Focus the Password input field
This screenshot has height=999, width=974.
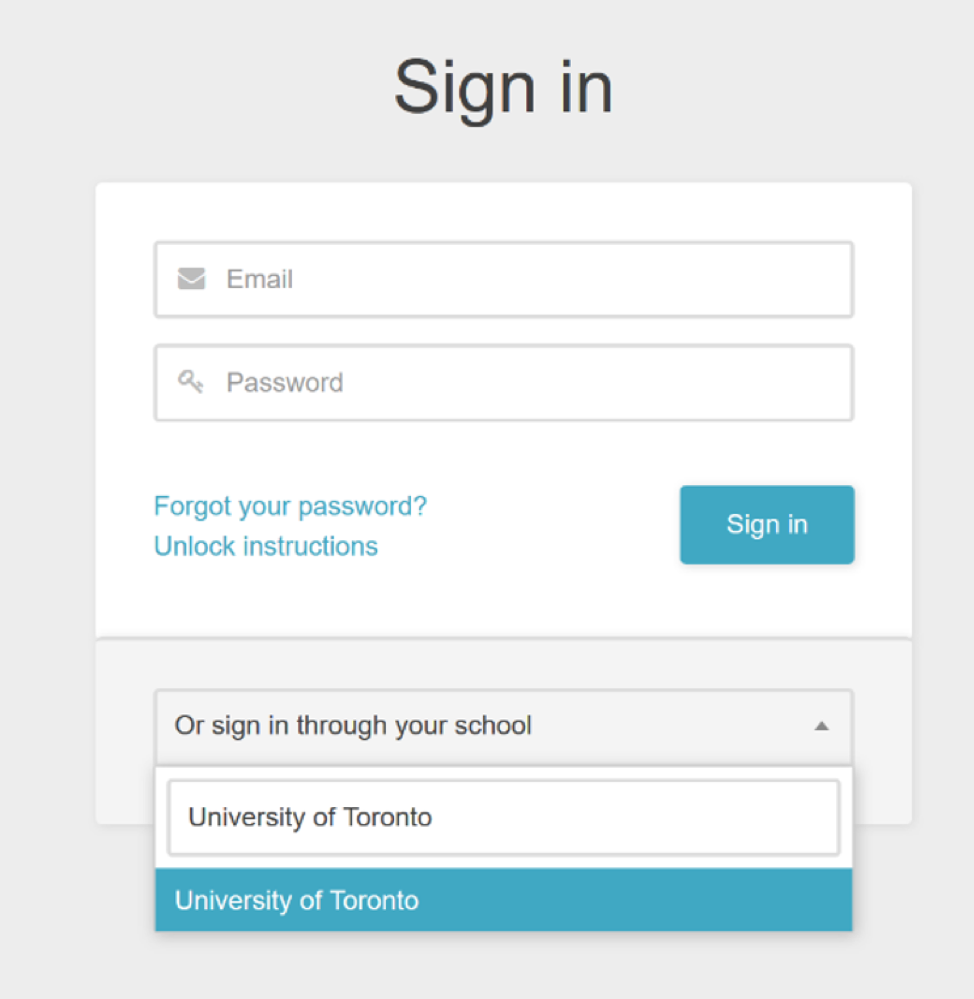click(504, 383)
